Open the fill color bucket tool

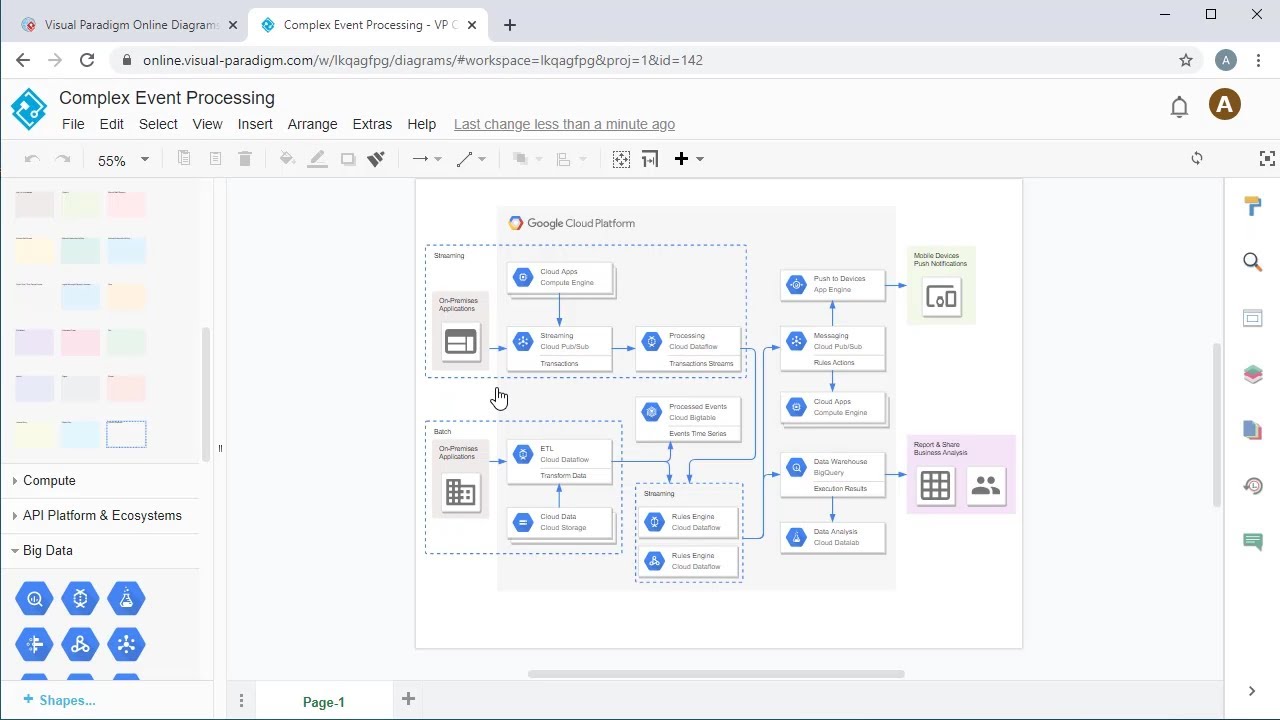click(x=287, y=159)
